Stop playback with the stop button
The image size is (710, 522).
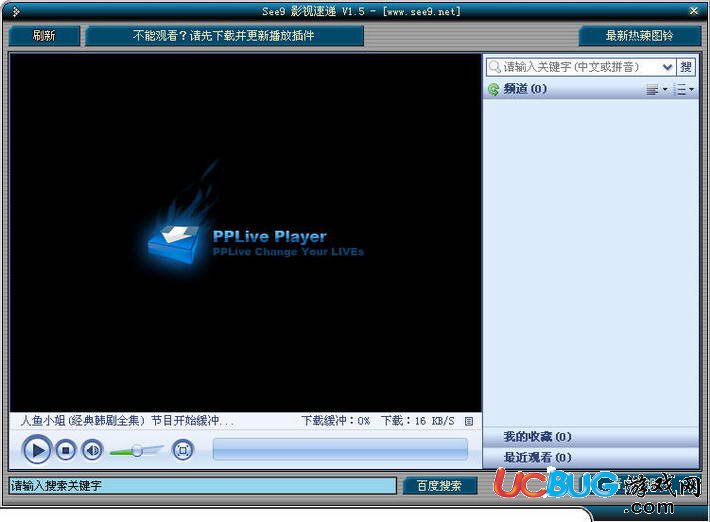(66, 450)
